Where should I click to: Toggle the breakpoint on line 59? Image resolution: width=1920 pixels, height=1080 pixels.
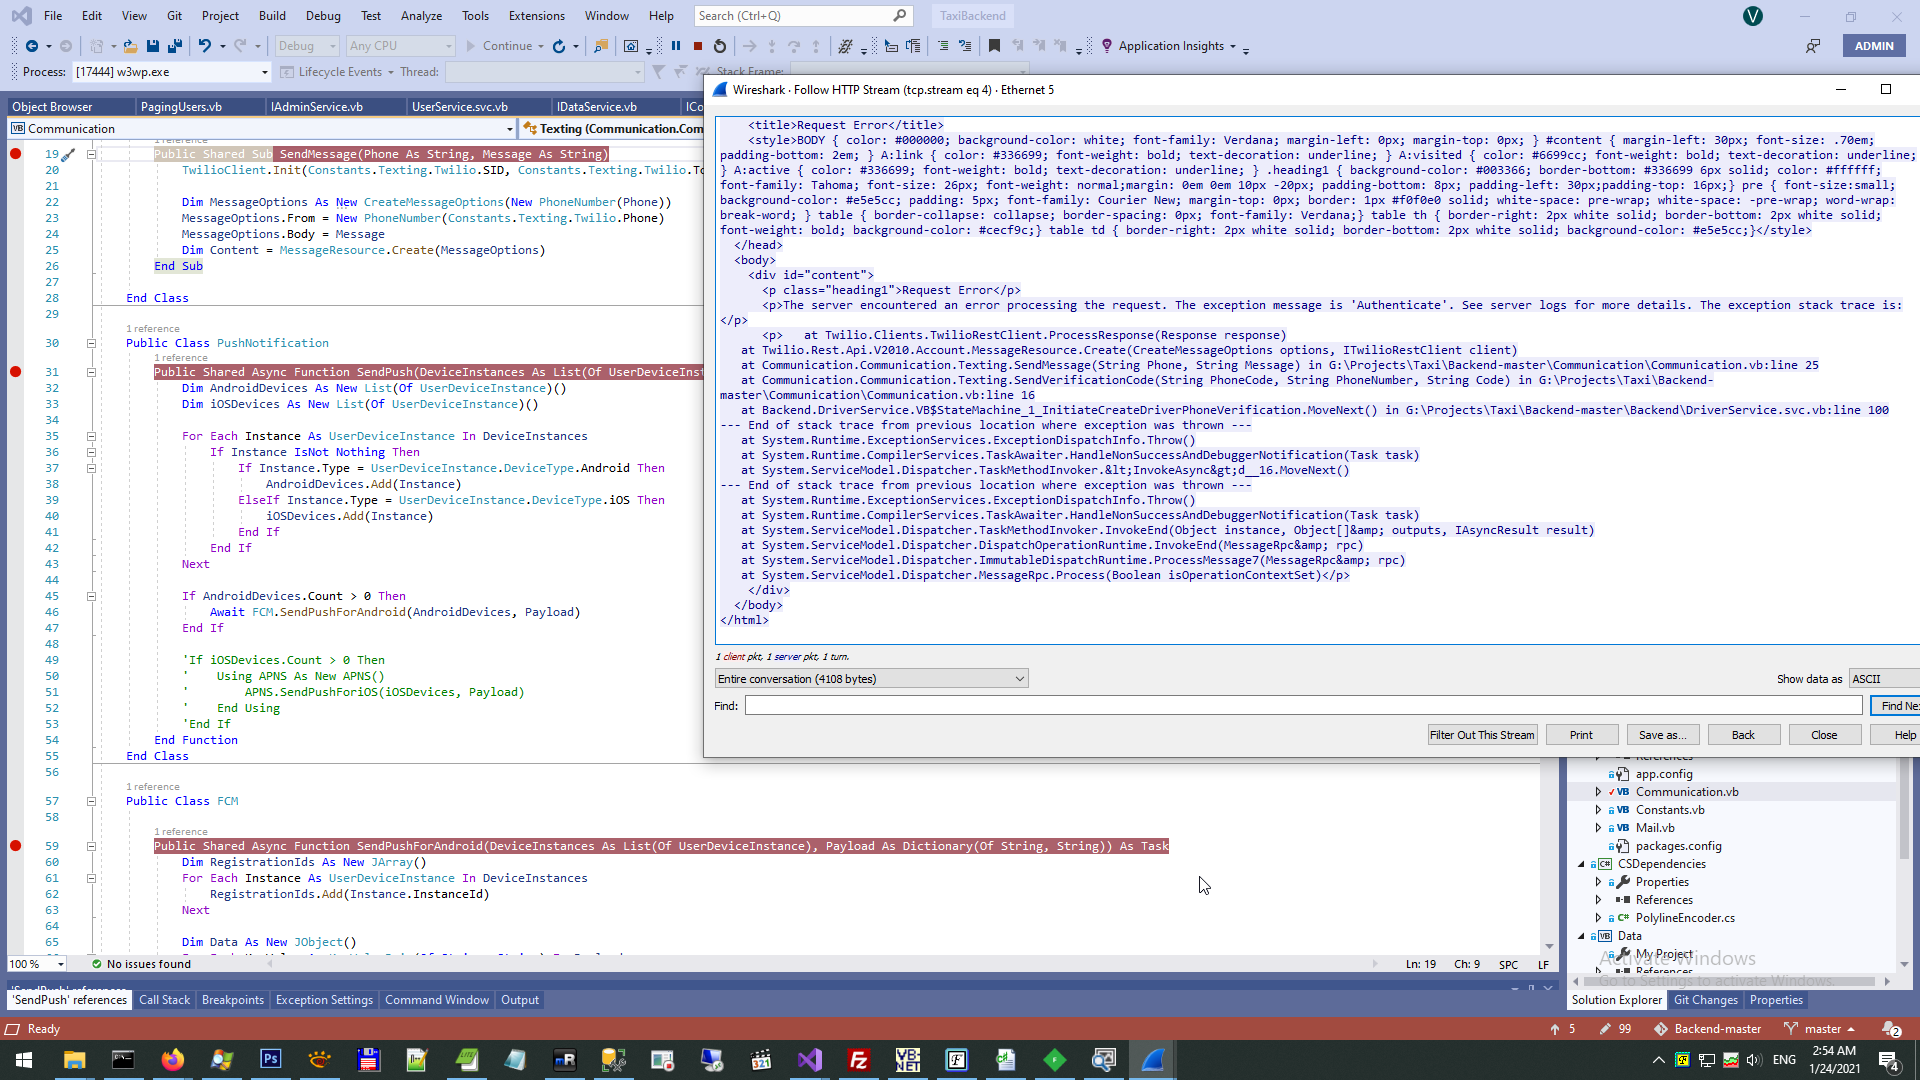click(15, 846)
